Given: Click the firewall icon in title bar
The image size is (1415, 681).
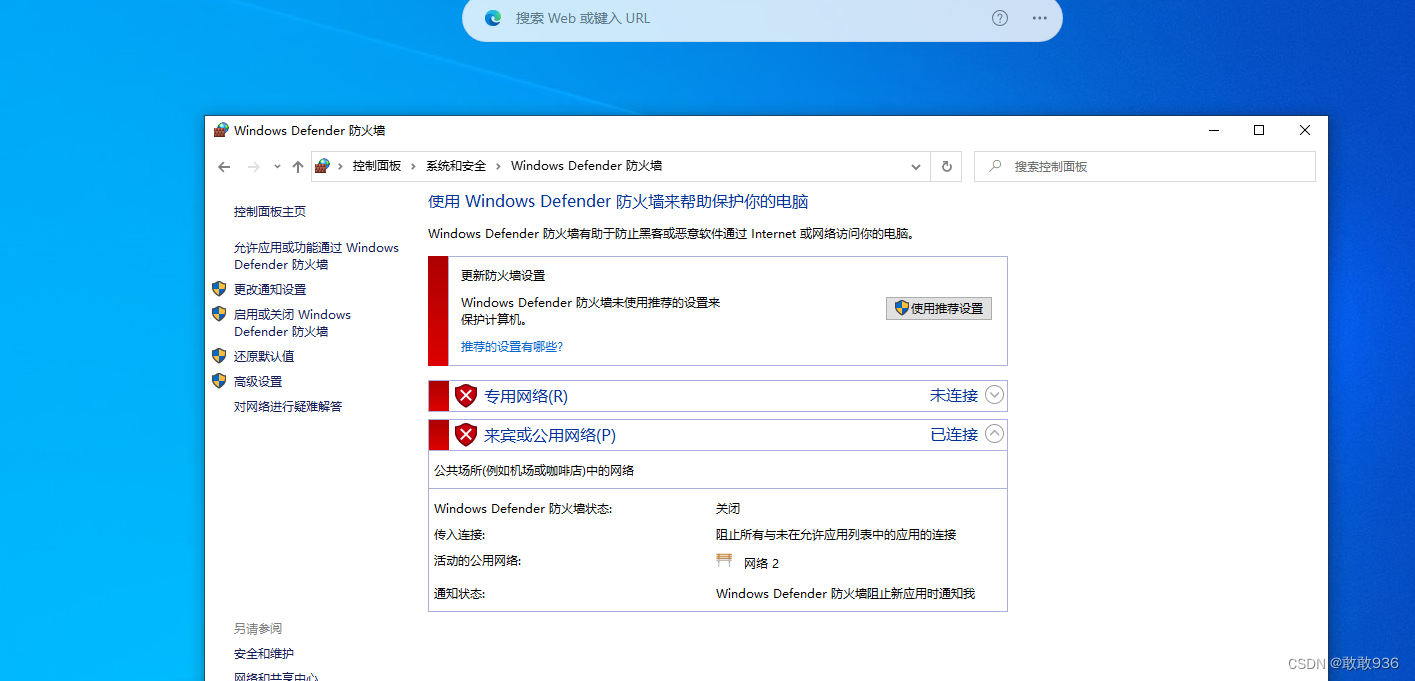Looking at the screenshot, I should pos(221,130).
